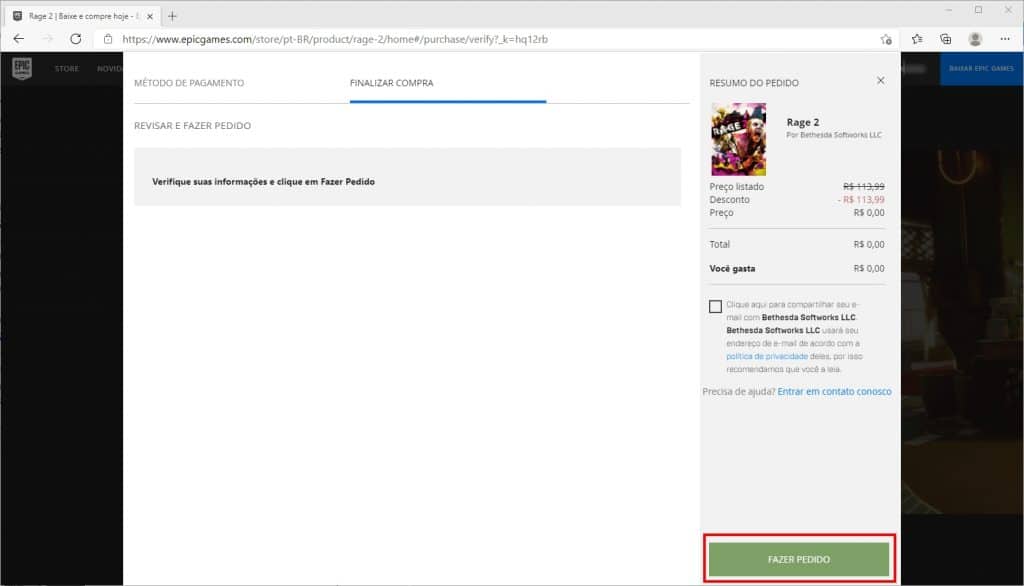1024x586 pixels.
Task: Select the Rage 2 browser tab
Action: coord(82,16)
